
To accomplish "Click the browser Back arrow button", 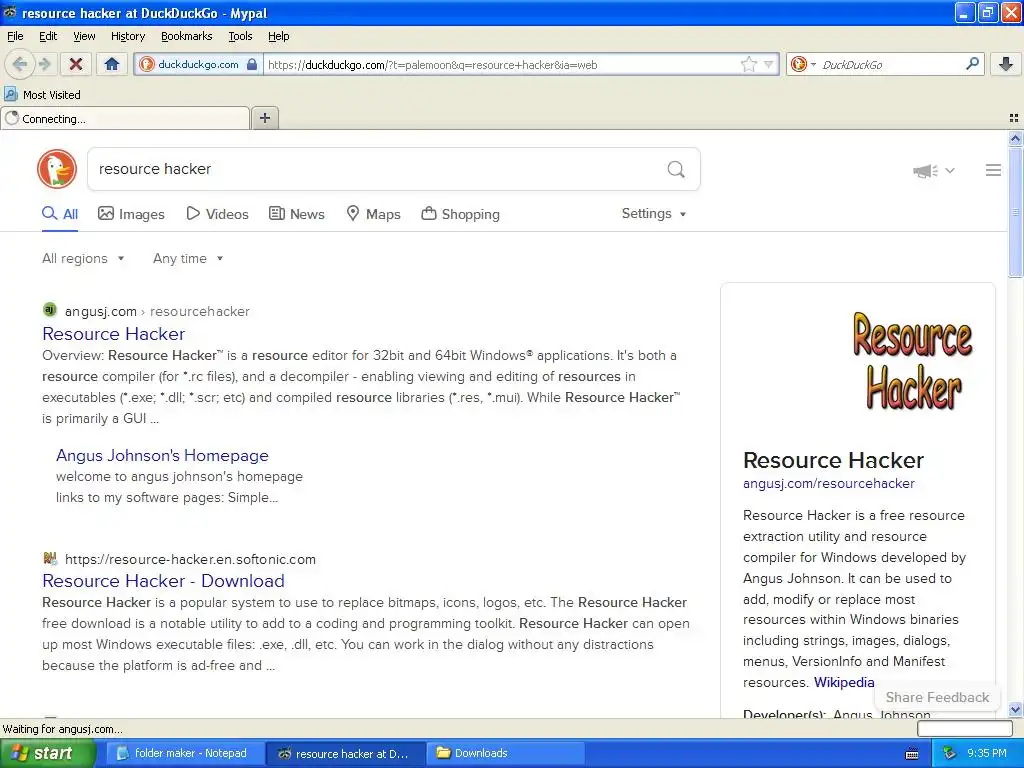I will 19,64.
